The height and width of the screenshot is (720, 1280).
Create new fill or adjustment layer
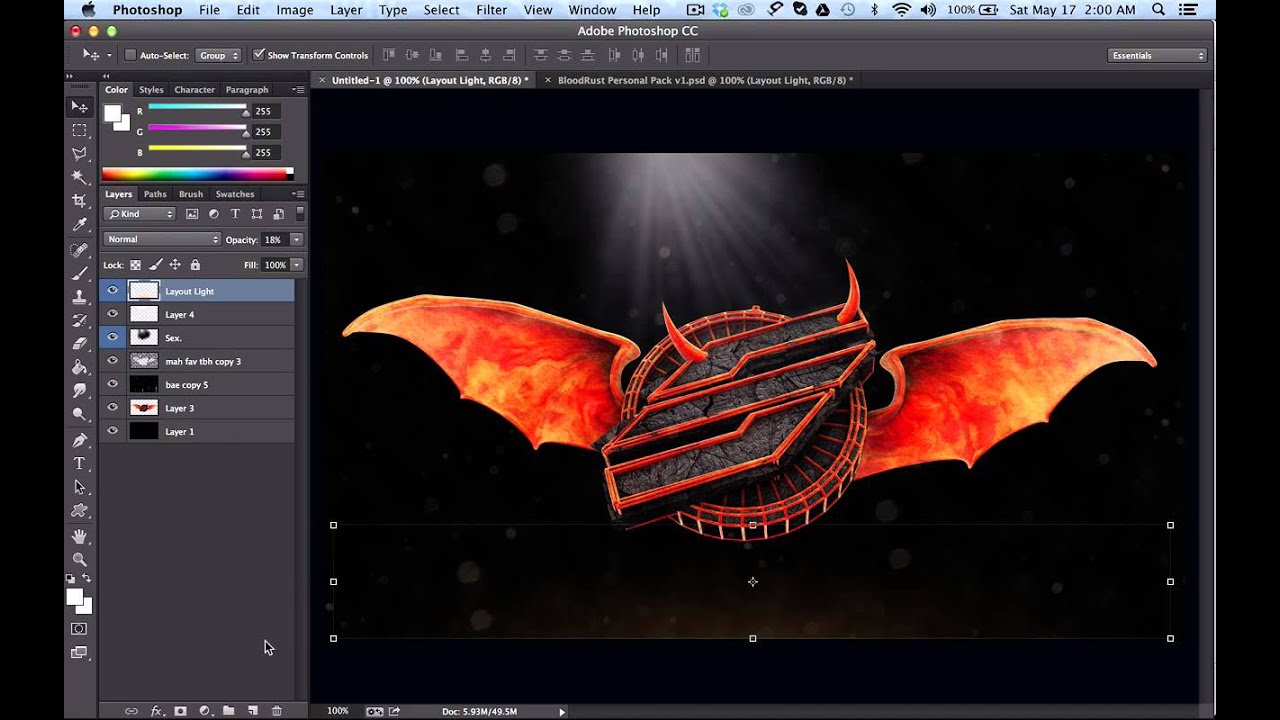pos(205,711)
